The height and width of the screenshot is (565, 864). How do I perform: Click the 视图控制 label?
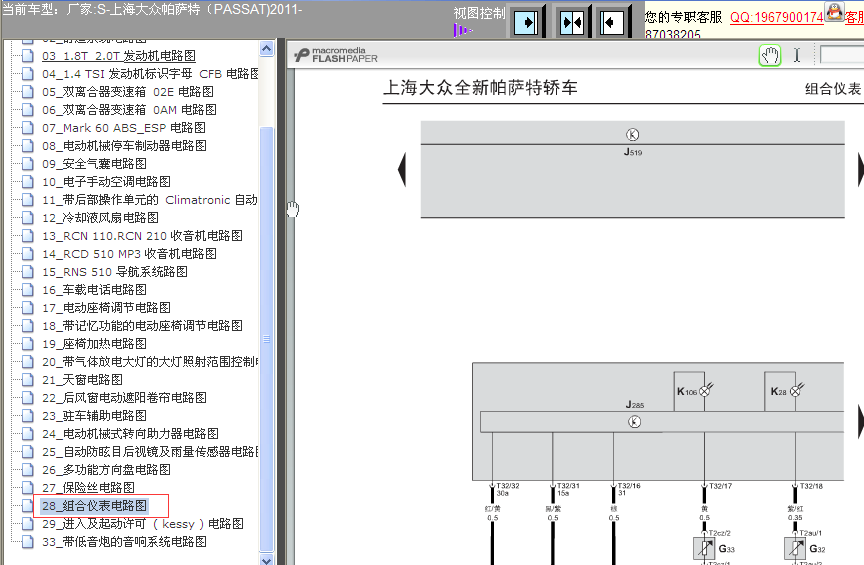479,13
